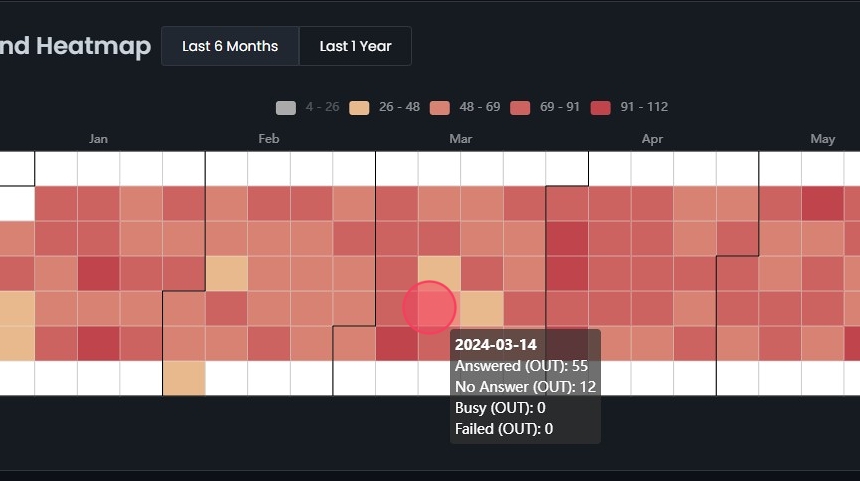Click the gray 4 - 26 legend swatch

pos(286,107)
